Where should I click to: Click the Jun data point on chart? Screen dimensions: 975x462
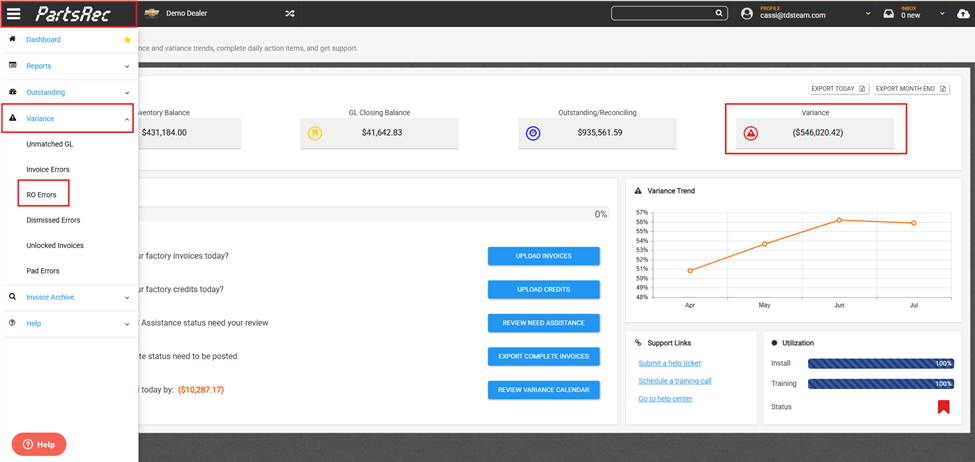[839, 220]
